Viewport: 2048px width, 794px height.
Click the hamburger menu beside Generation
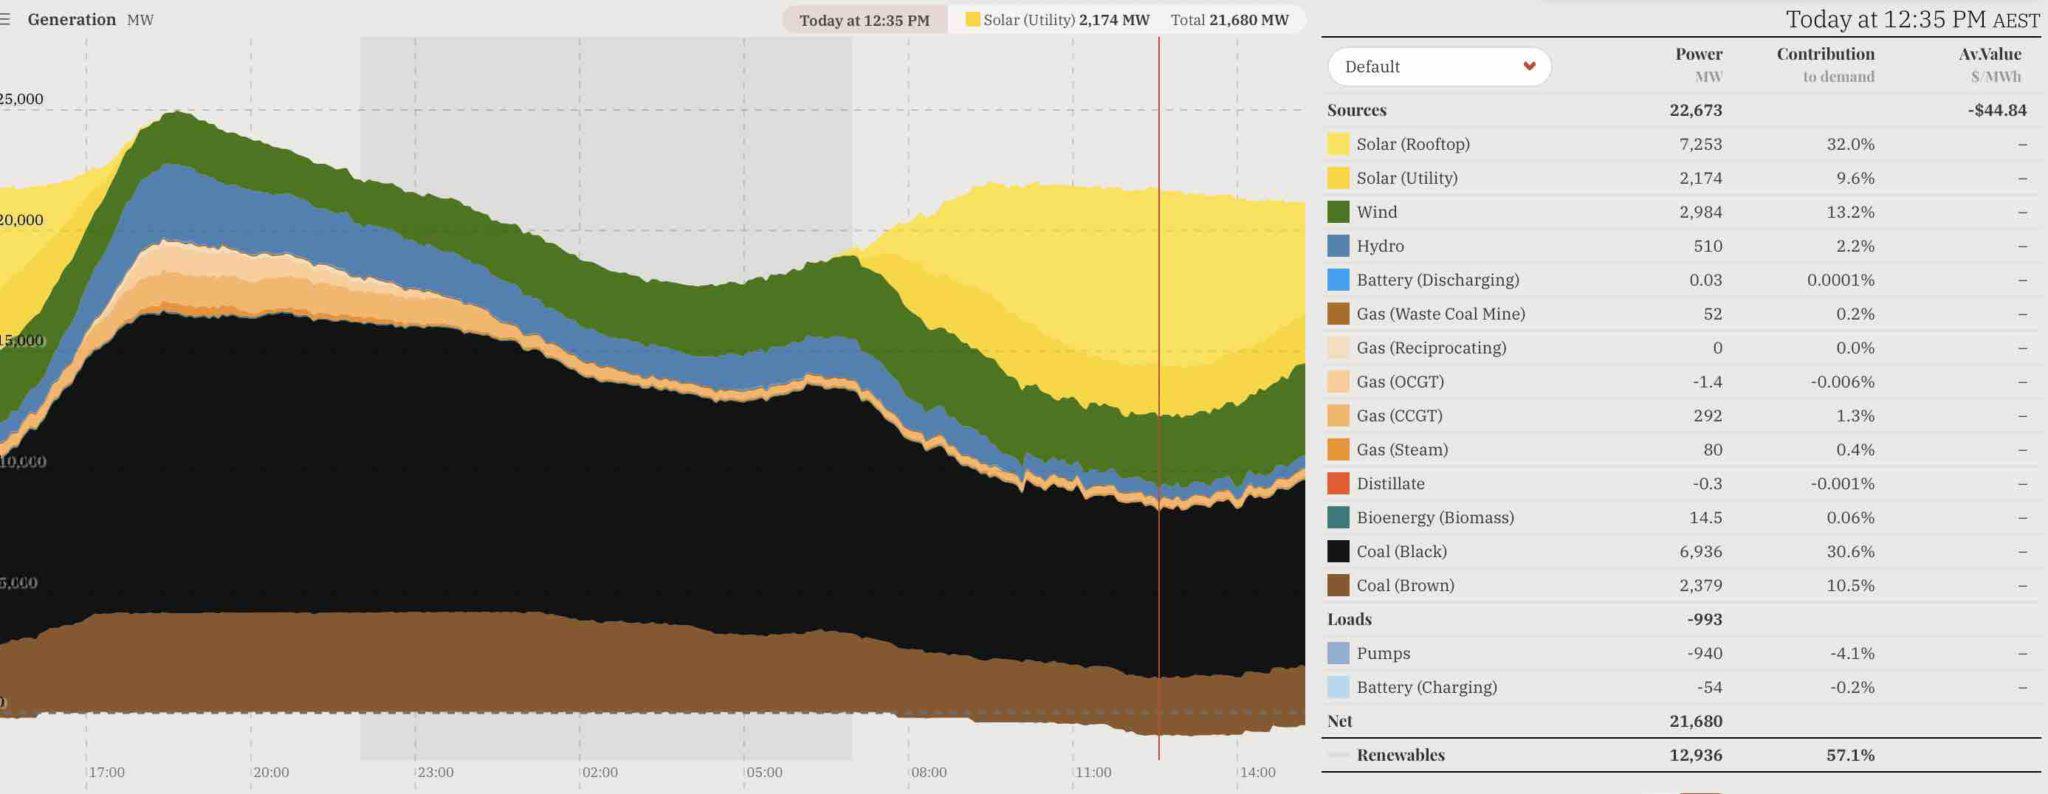[x=5, y=19]
